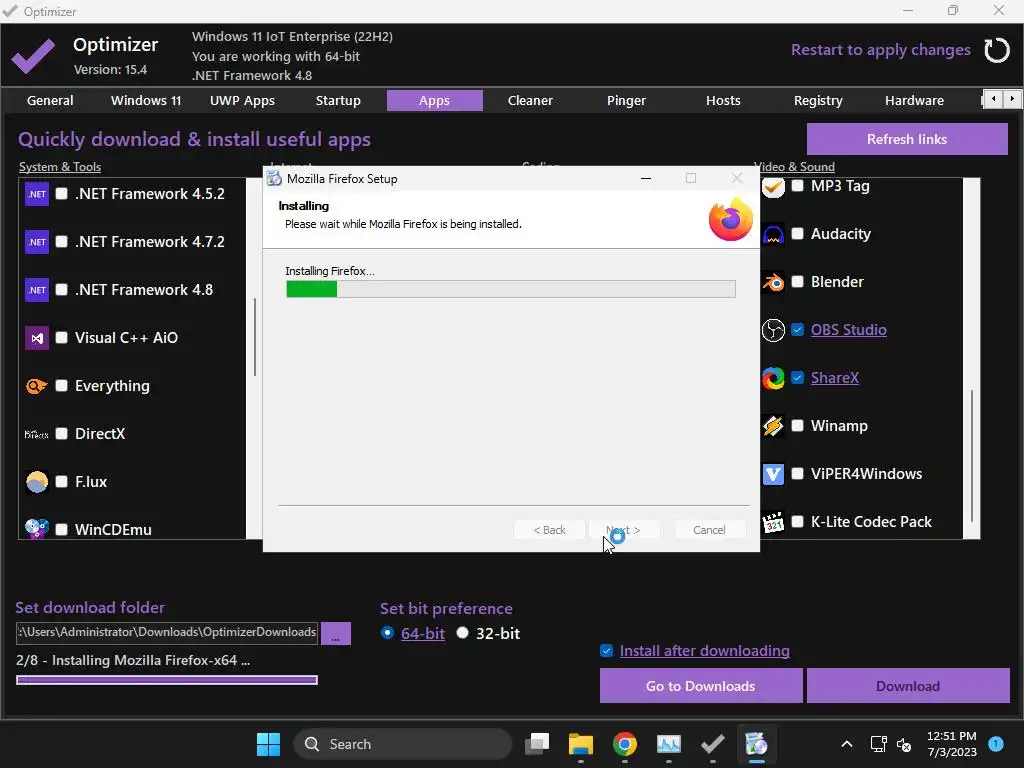Click the .NET Framework 4.7.2 icon
This screenshot has width=1024, height=768.
click(x=37, y=242)
